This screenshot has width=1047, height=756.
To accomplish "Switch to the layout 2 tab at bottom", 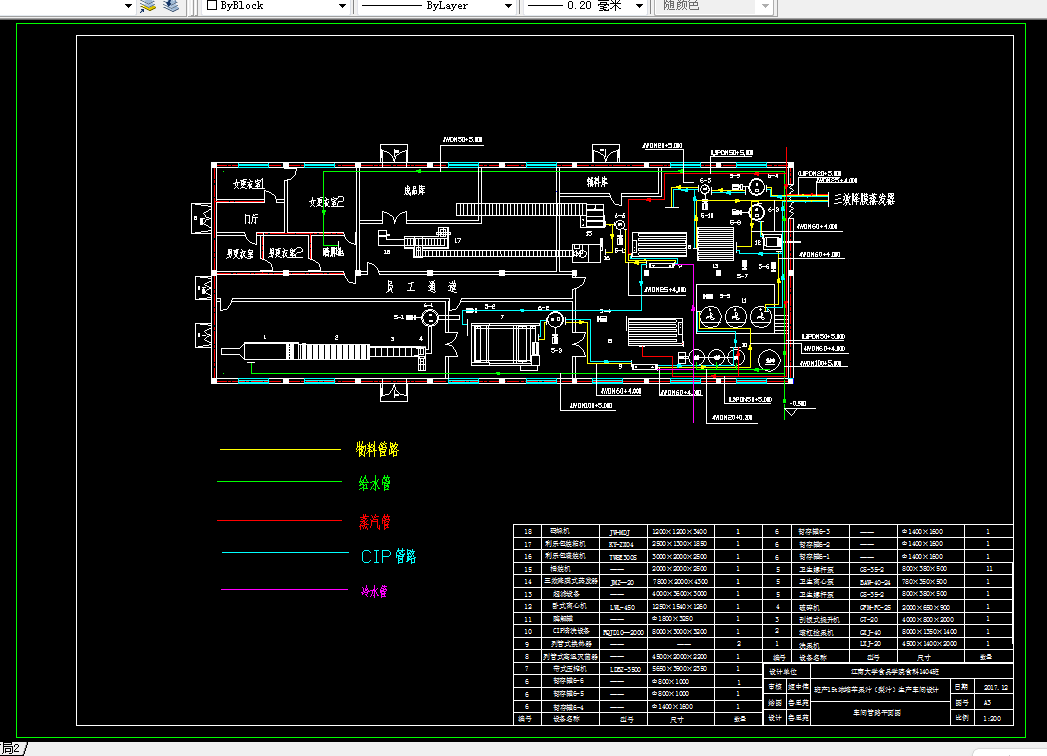I will pos(12,749).
